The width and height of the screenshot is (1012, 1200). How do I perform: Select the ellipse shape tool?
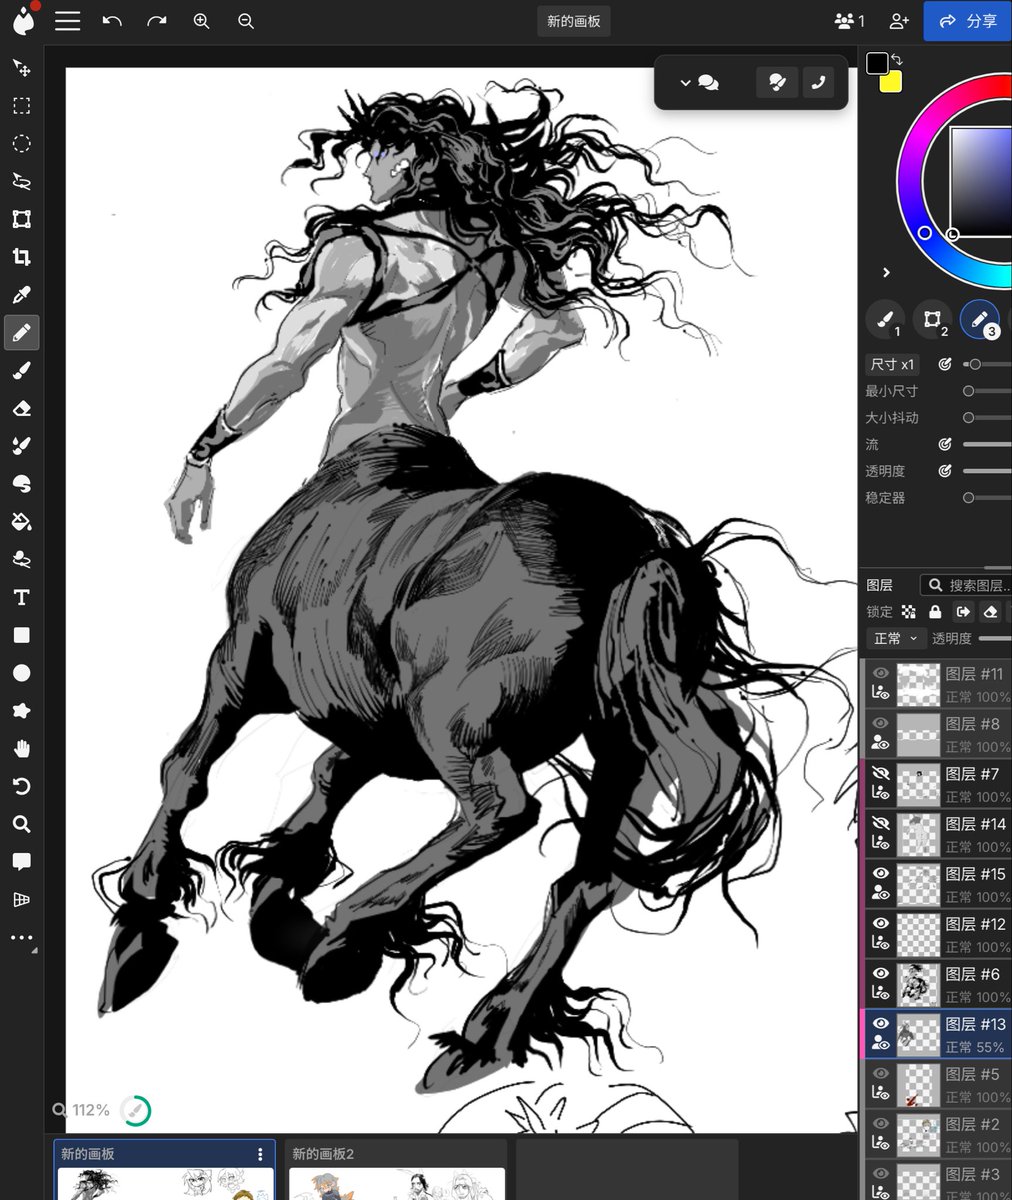(21, 673)
